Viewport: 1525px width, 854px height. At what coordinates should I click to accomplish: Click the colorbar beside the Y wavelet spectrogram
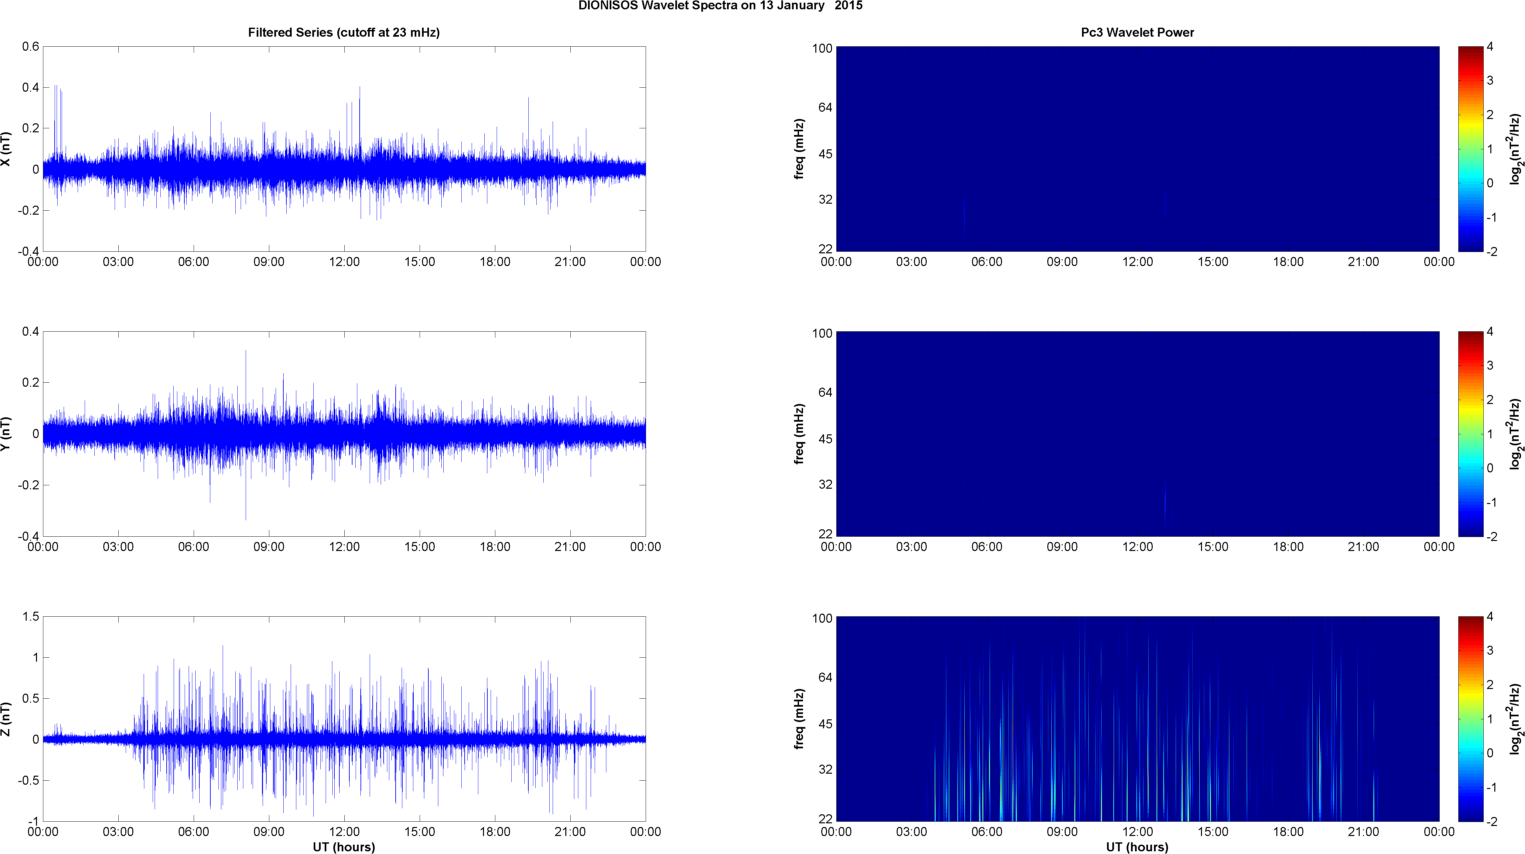coord(1470,434)
